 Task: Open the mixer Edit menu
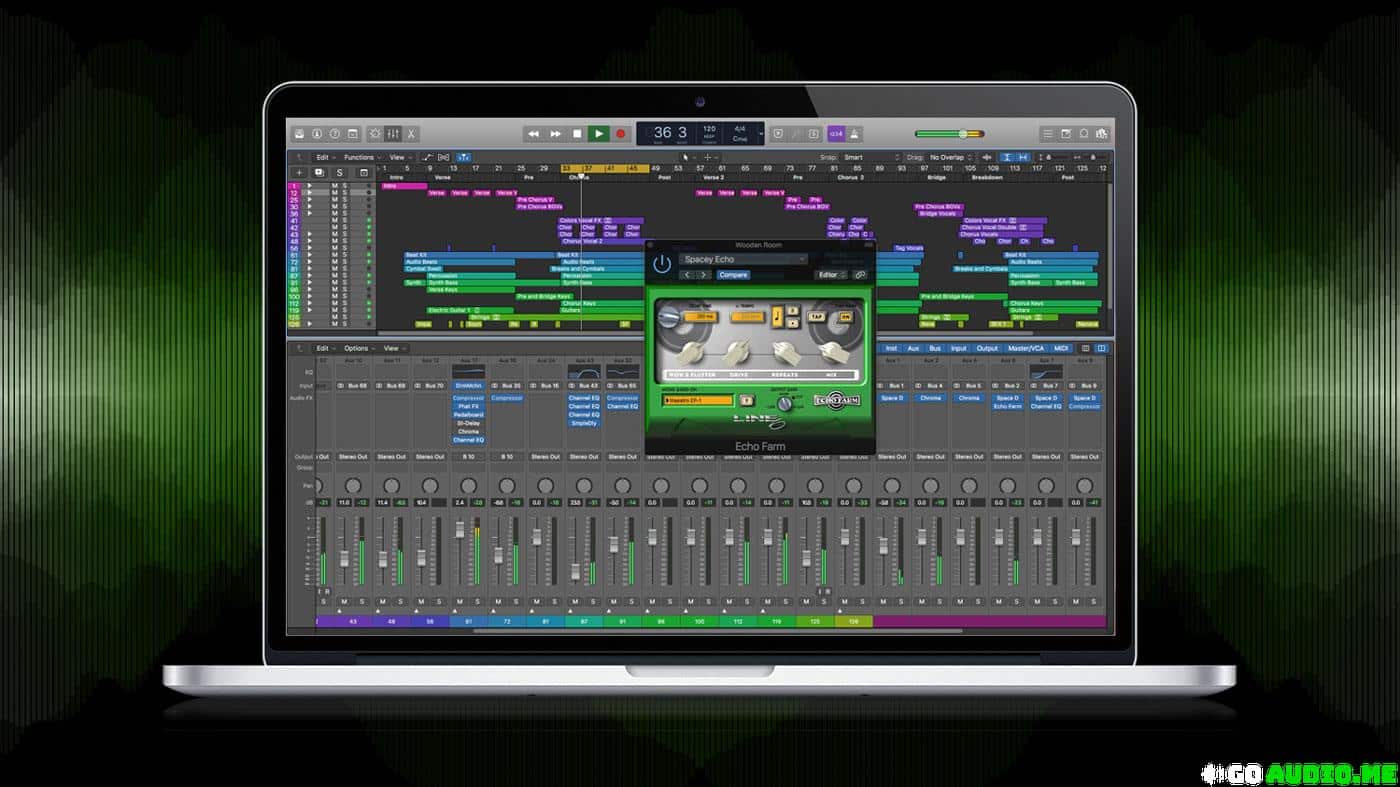[x=326, y=348]
